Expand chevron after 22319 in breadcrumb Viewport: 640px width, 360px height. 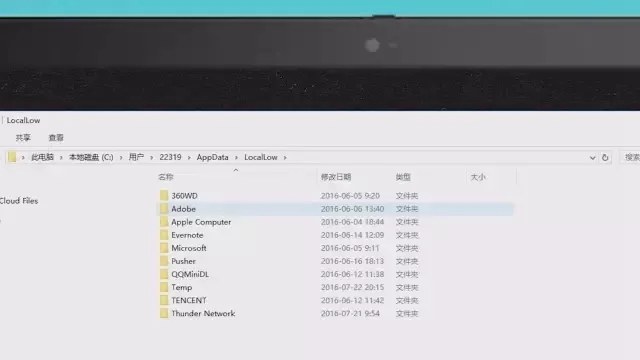[x=189, y=158]
